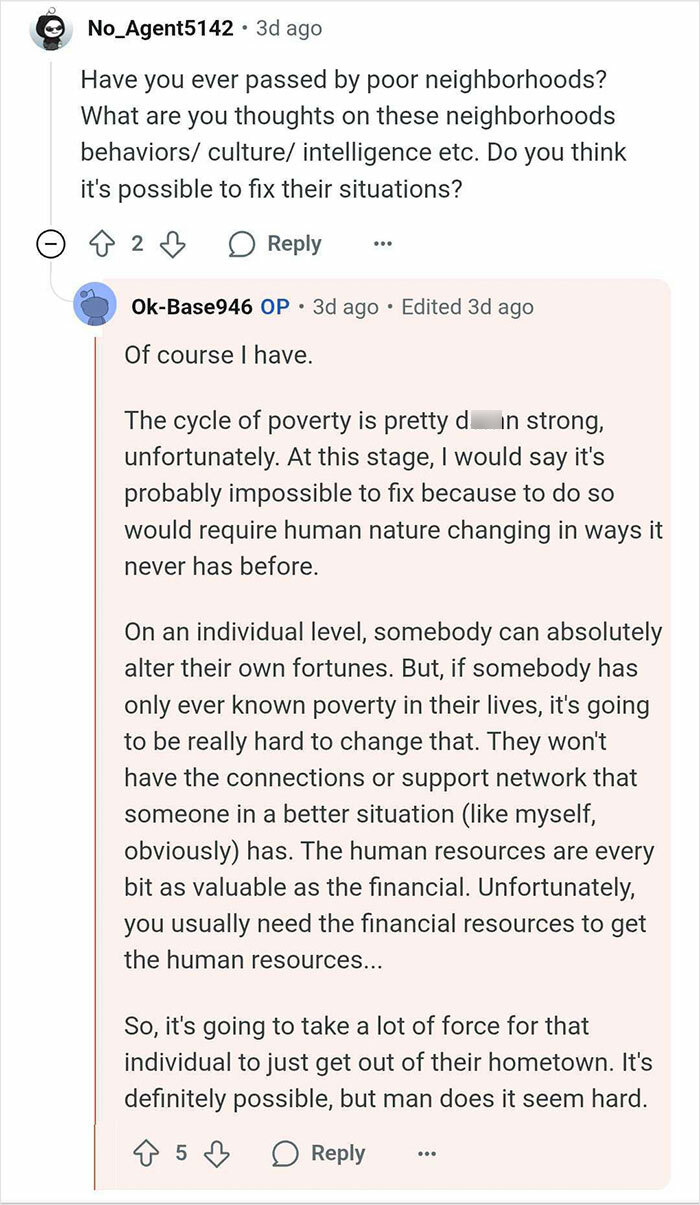Open Ok-Base946's profile link
Viewport: 700px width, 1205px height.
point(188,307)
